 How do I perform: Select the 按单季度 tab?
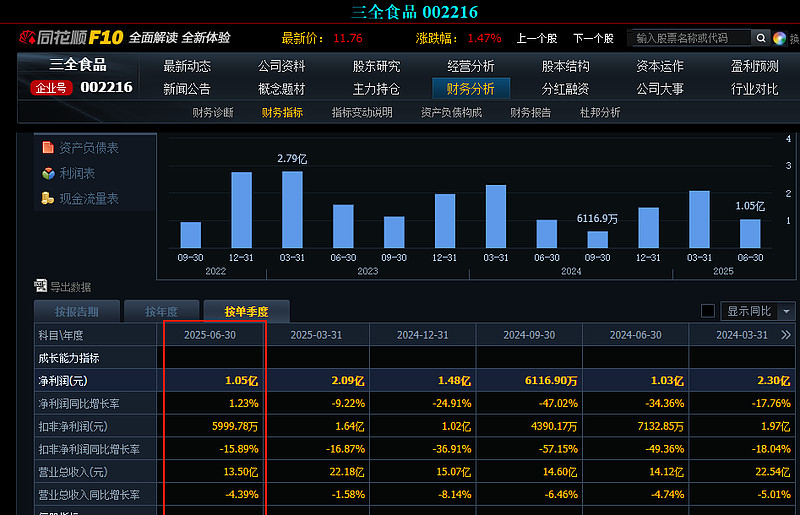click(x=246, y=311)
